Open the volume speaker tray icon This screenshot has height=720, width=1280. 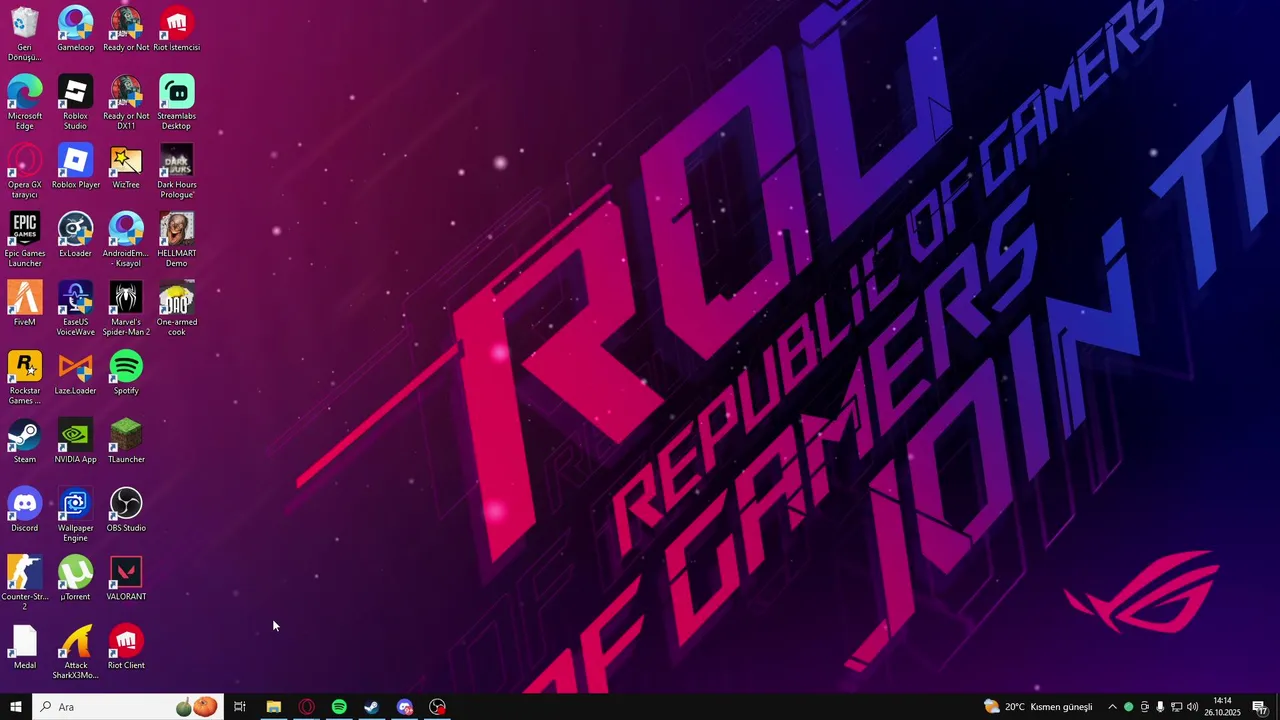(x=1192, y=707)
